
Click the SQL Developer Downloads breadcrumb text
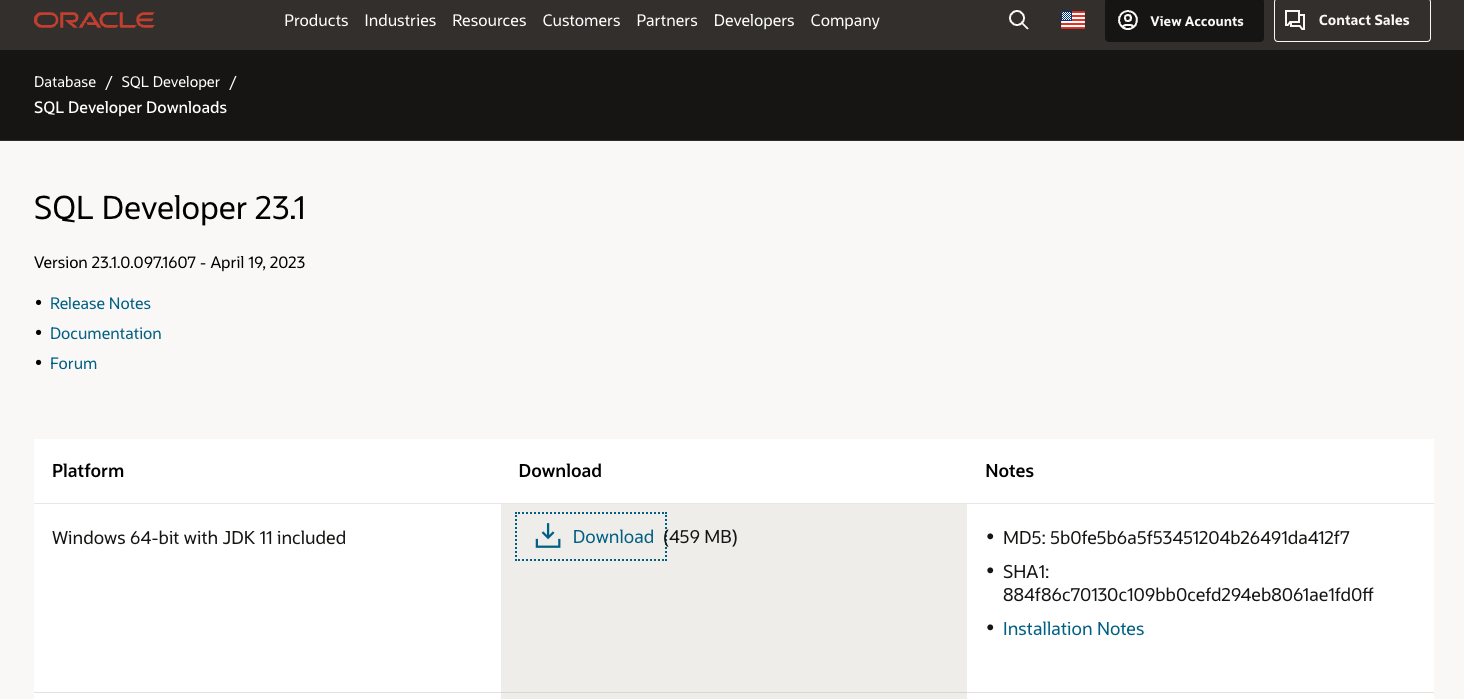pos(130,107)
